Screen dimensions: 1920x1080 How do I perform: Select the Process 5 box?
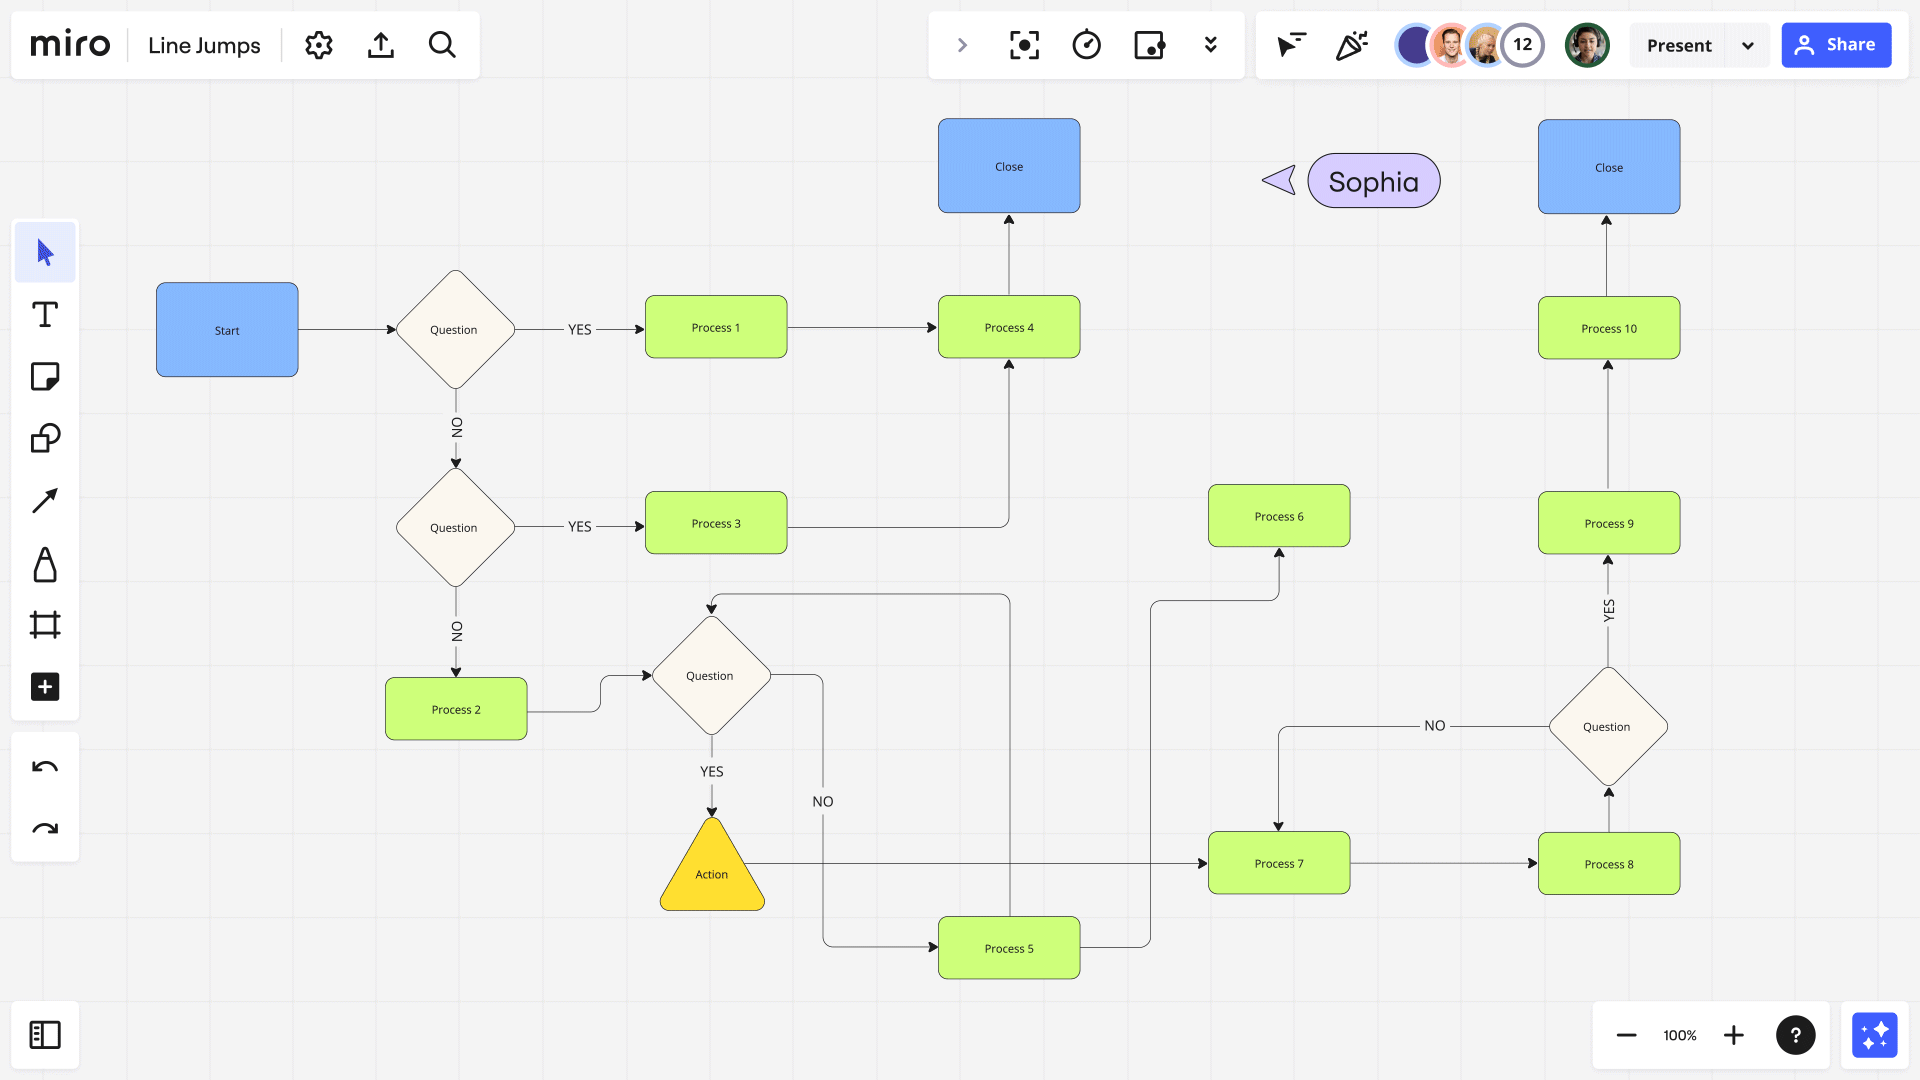(x=1009, y=948)
